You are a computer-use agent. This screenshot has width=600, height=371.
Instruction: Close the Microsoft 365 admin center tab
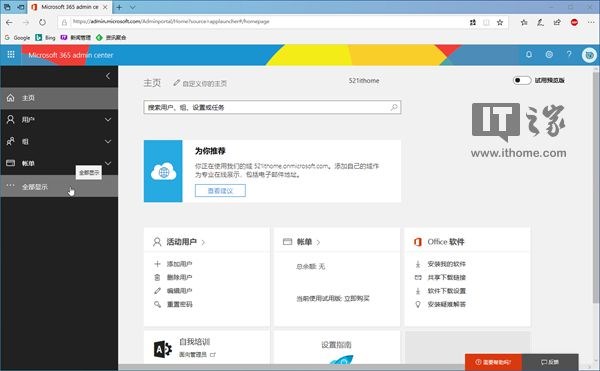click(x=105, y=7)
